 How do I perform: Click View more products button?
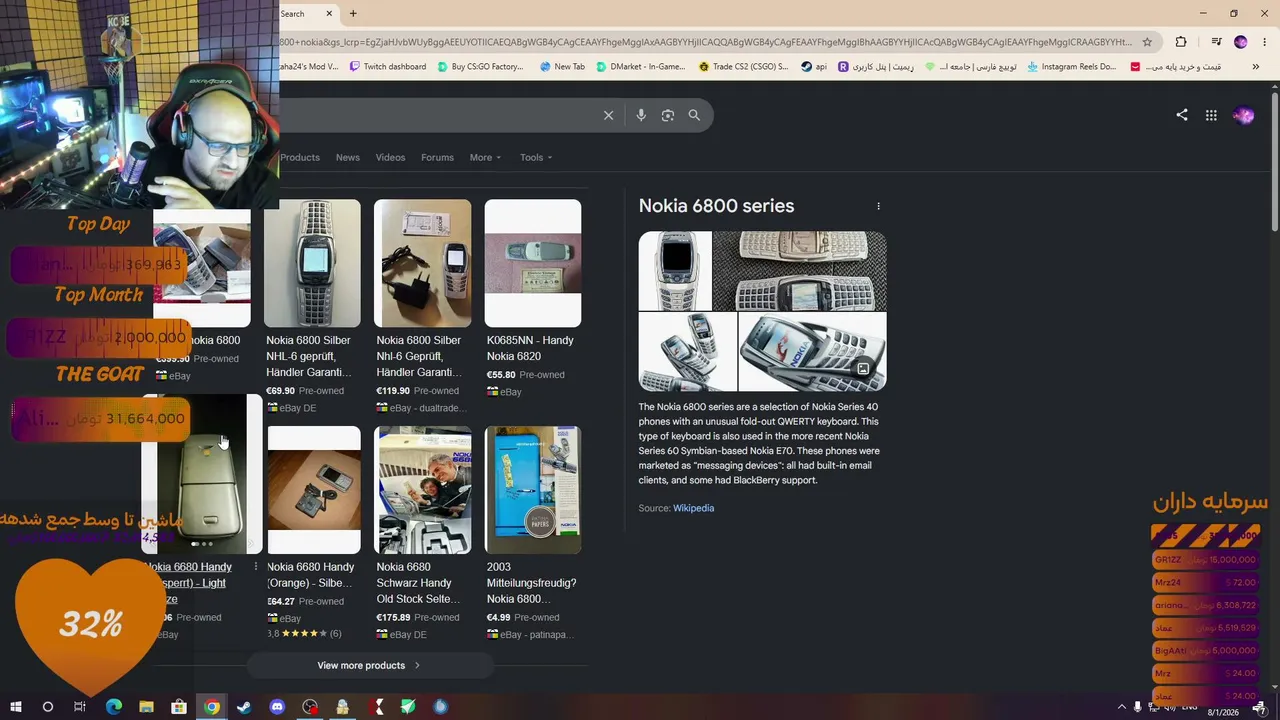(x=369, y=665)
